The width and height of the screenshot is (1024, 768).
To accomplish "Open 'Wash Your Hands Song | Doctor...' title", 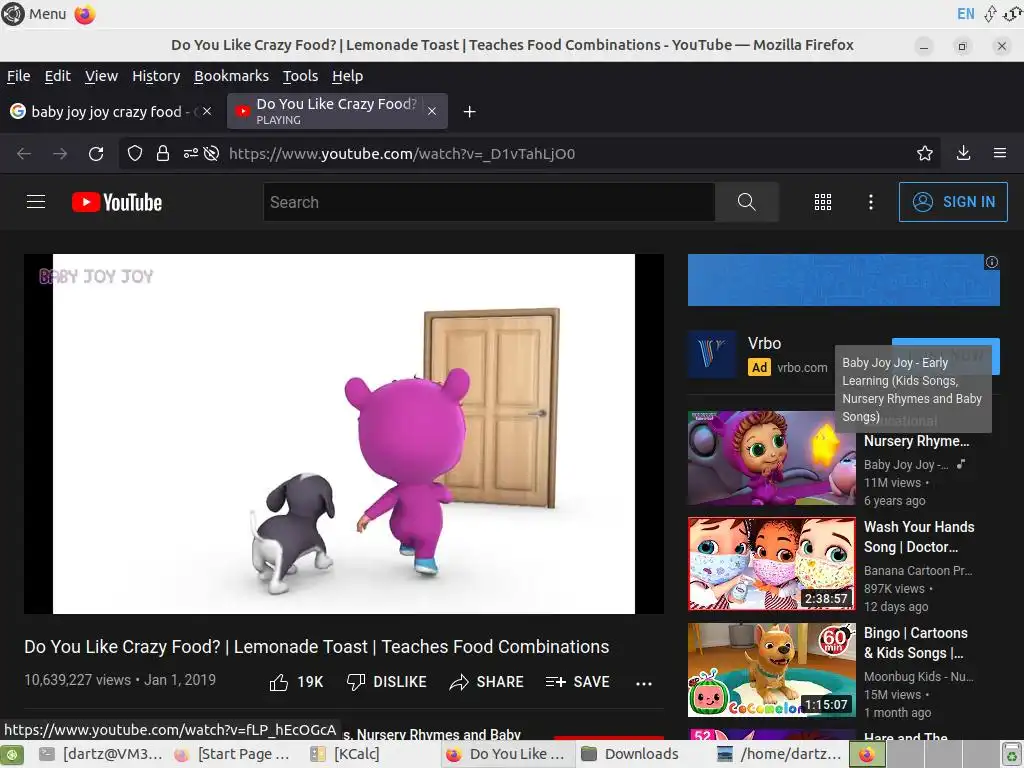I will point(919,537).
